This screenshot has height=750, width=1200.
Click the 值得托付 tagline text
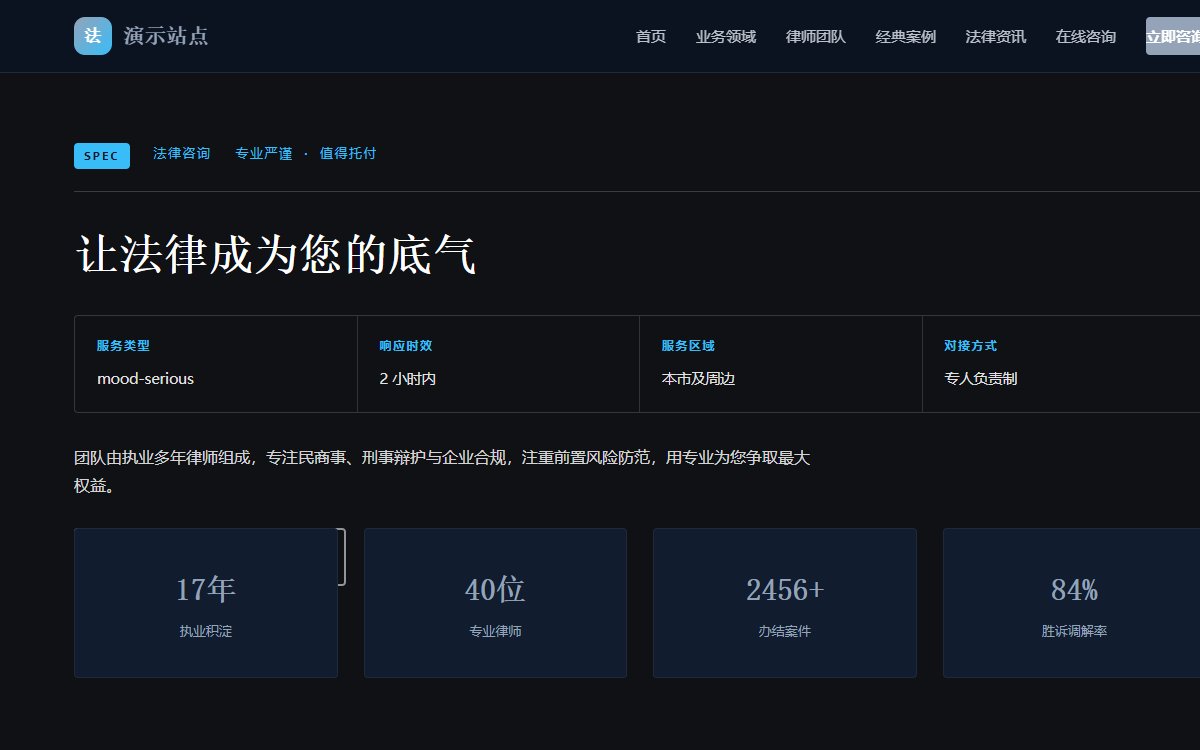pyautogui.click(x=348, y=154)
